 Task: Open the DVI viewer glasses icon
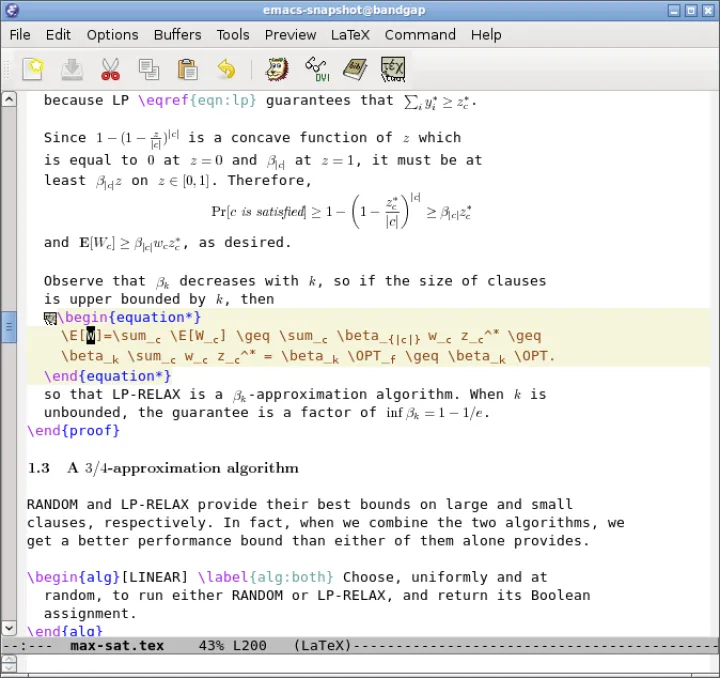(317, 69)
